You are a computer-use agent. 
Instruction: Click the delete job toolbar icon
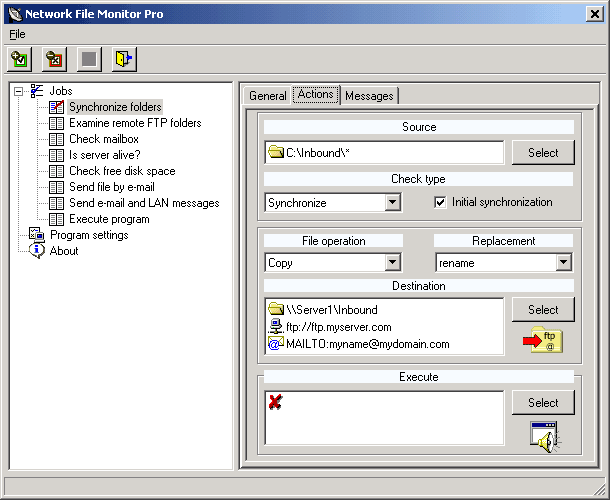pyautogui.click(x=54, y=60)
